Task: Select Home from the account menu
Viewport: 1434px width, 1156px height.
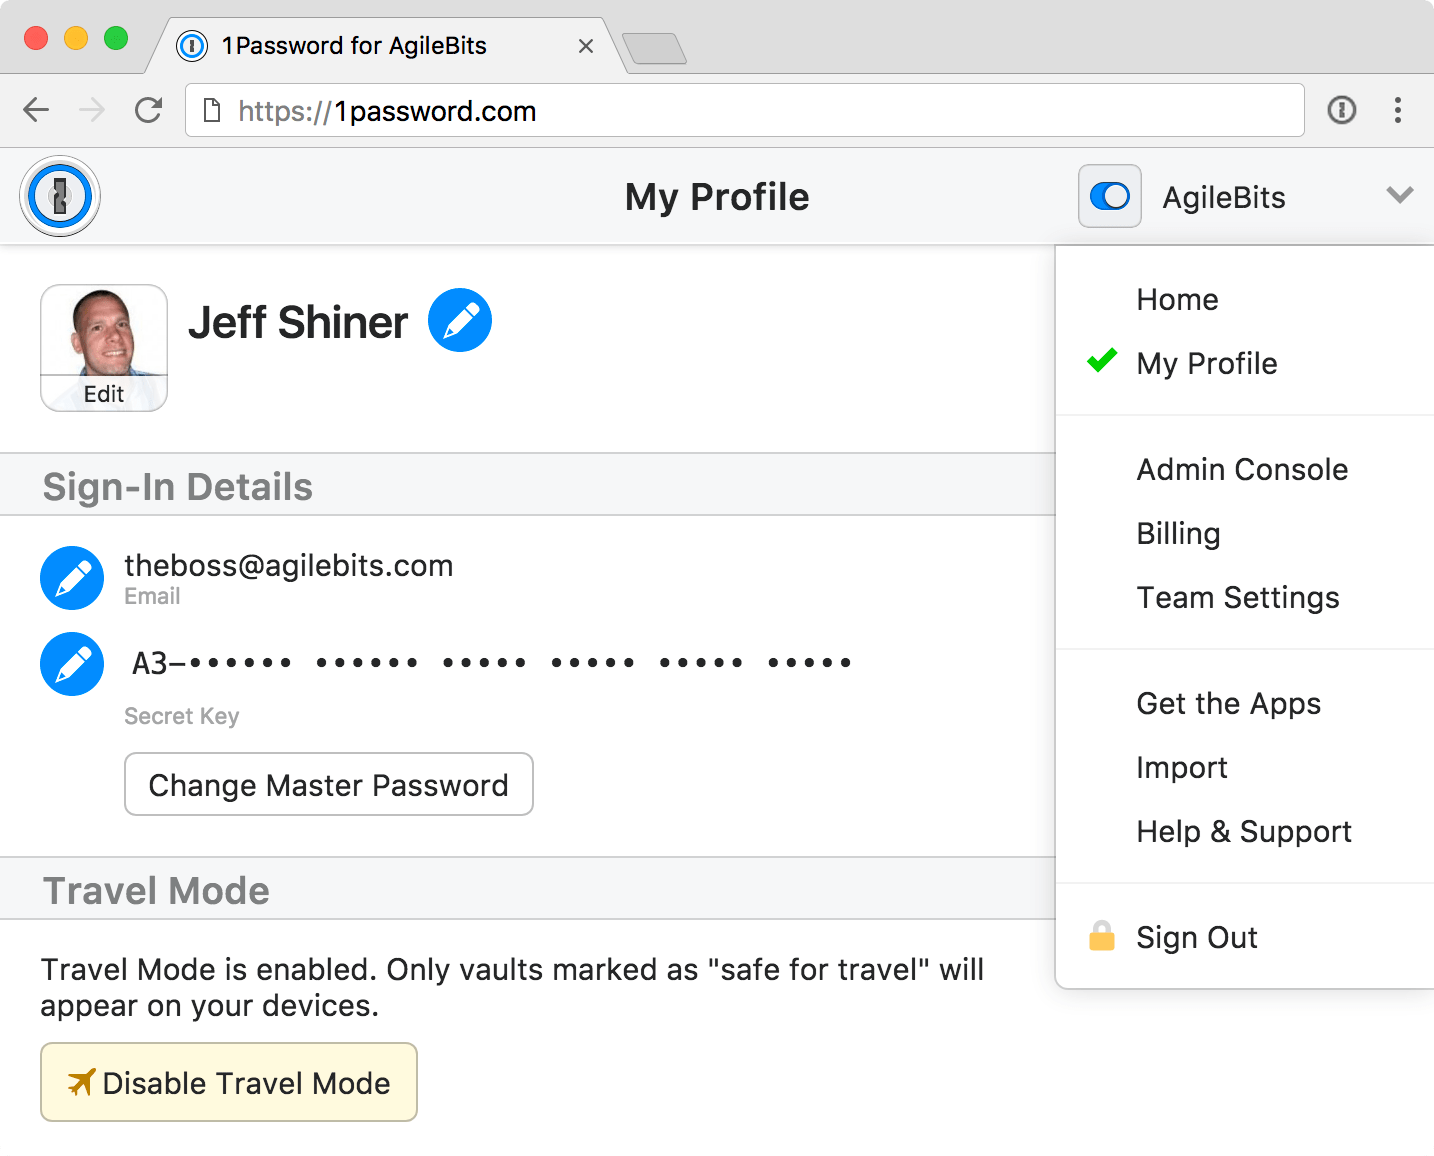Action: pyautogui.click(x=1177, y=300)
